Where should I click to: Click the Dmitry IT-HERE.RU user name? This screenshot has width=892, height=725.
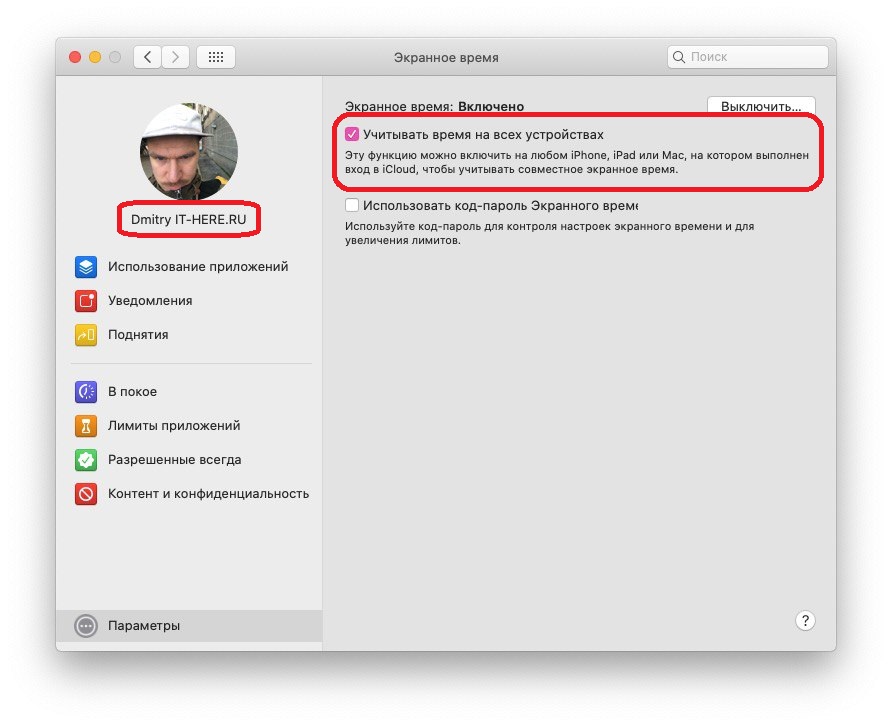pyautogui.click(x=188, y=218)
